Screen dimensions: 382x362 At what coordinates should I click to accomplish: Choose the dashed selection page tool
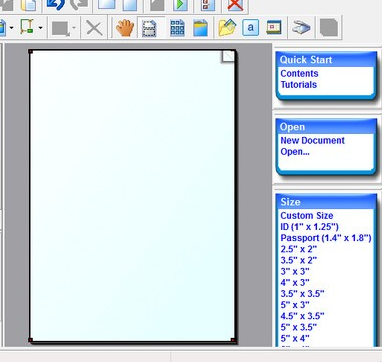[149, 28]
